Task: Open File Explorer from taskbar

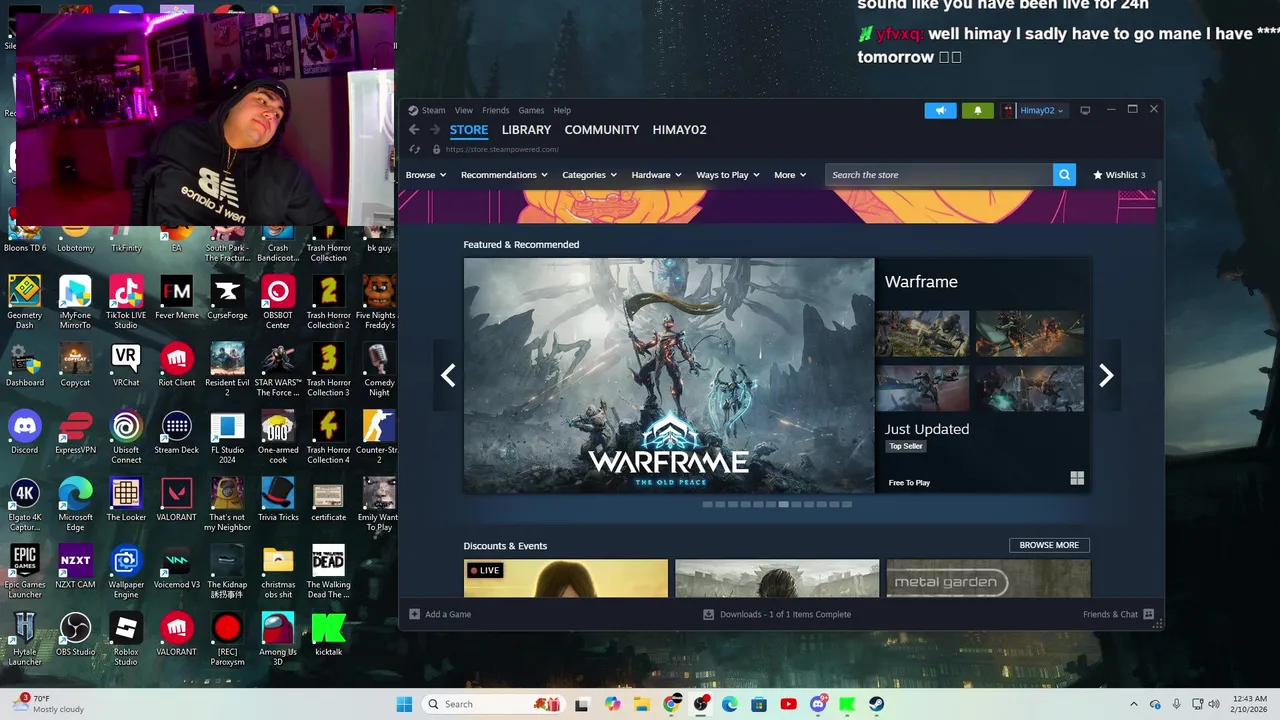Action: pos(642,704)
